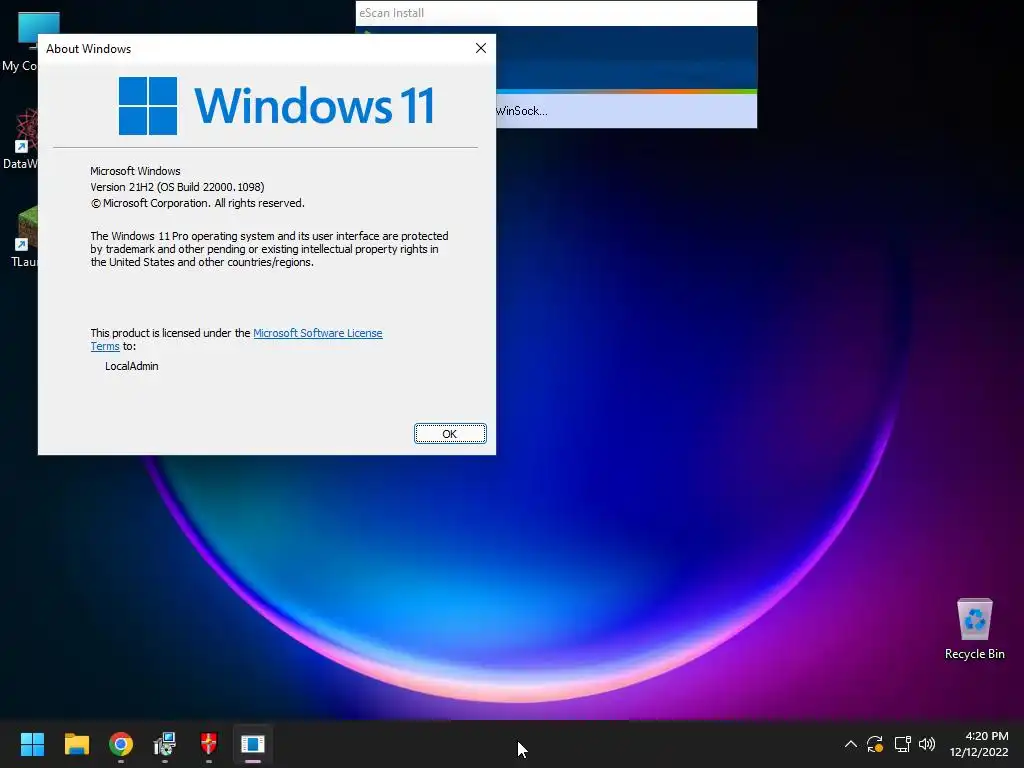Show hidden system tray icons
Image resolution: width=1024 pixels, height=768 pixels.
tap(850, 744)
